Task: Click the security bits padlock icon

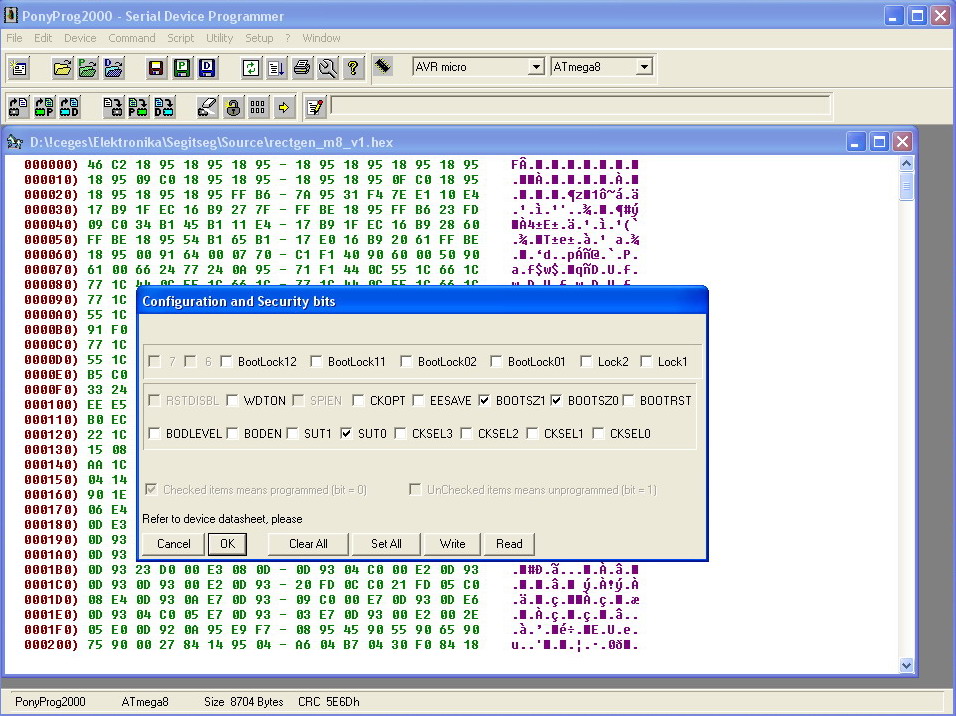Action: click(233, 107)
